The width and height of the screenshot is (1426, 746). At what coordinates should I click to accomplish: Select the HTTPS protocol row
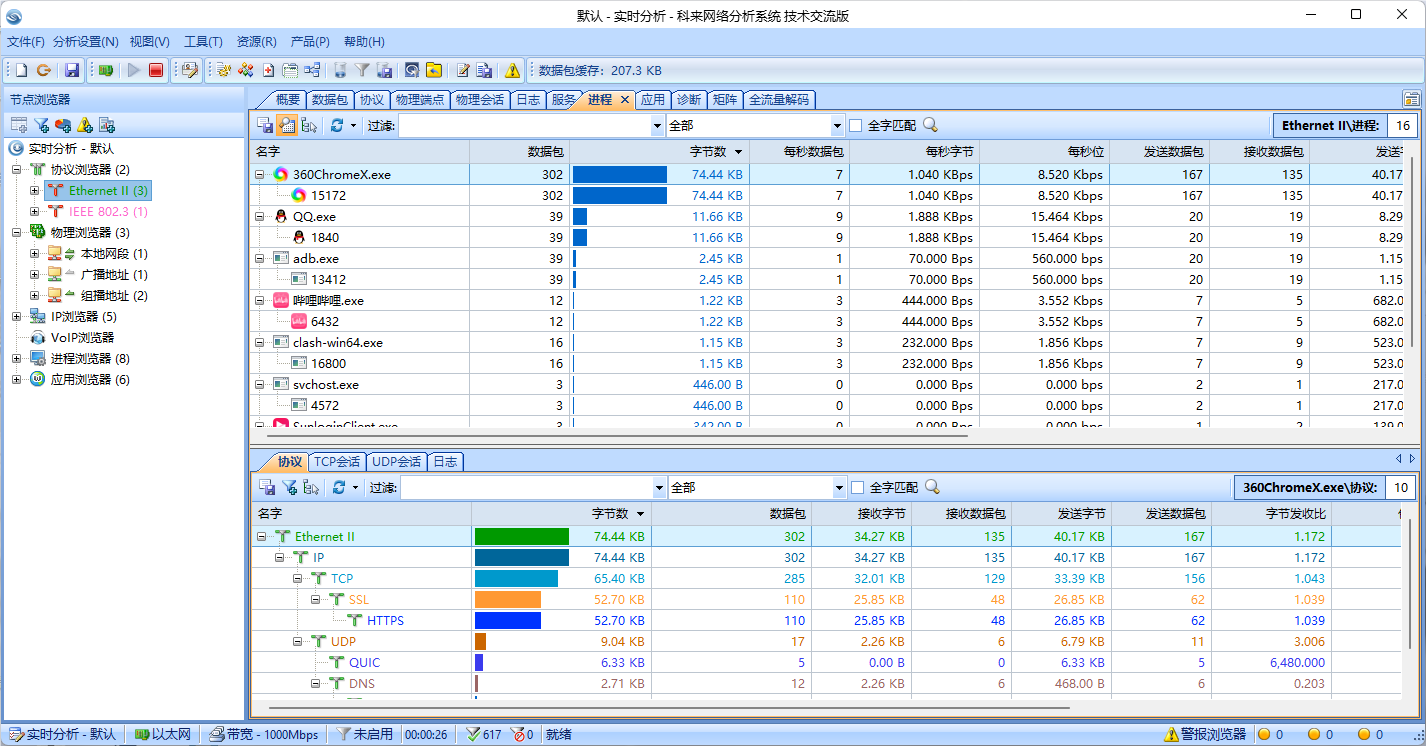[826, 620]
